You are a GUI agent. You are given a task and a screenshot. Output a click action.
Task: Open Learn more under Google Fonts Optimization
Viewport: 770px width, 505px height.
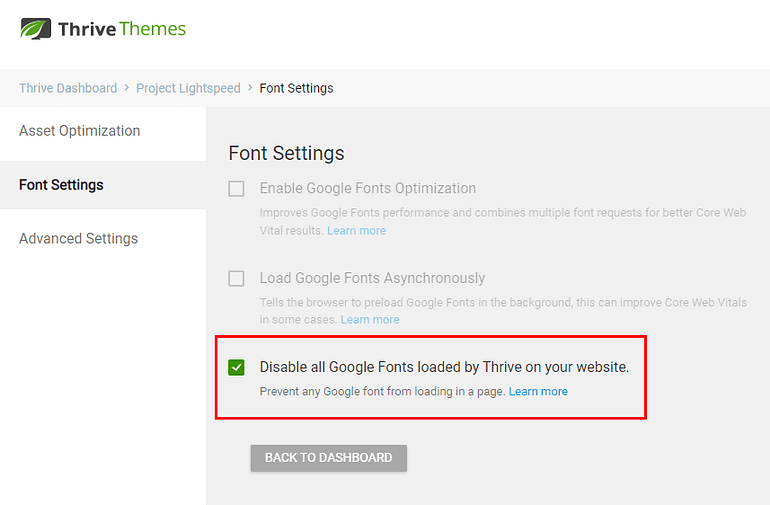(357, 231)
